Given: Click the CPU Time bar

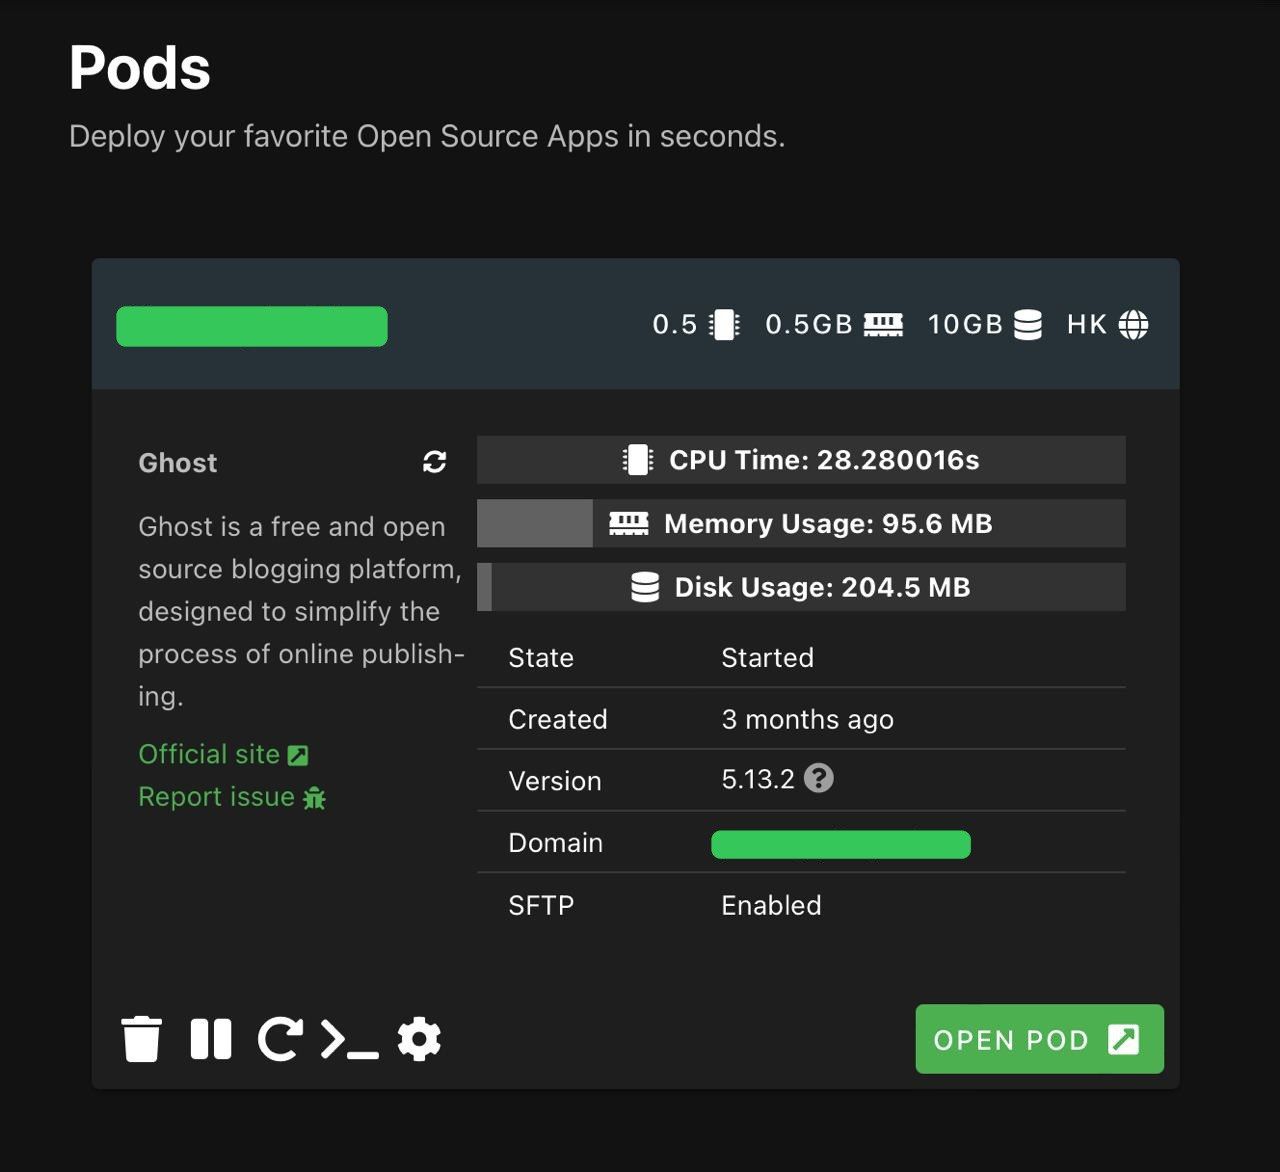Looking at the screenshot, I should coord(801,460).
